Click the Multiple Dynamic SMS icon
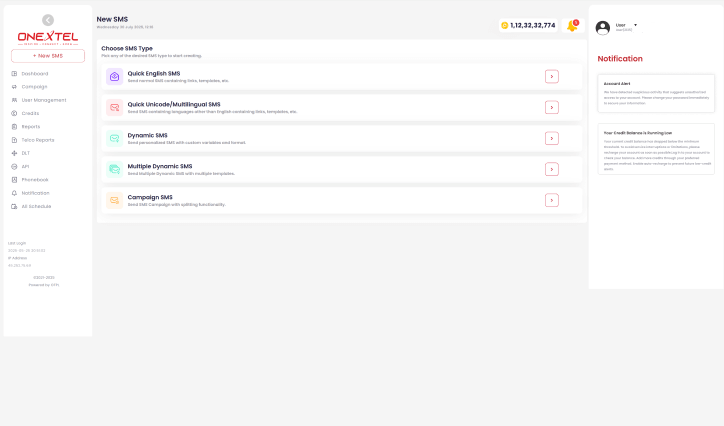 pyautogui.click(x=114, y=170)
